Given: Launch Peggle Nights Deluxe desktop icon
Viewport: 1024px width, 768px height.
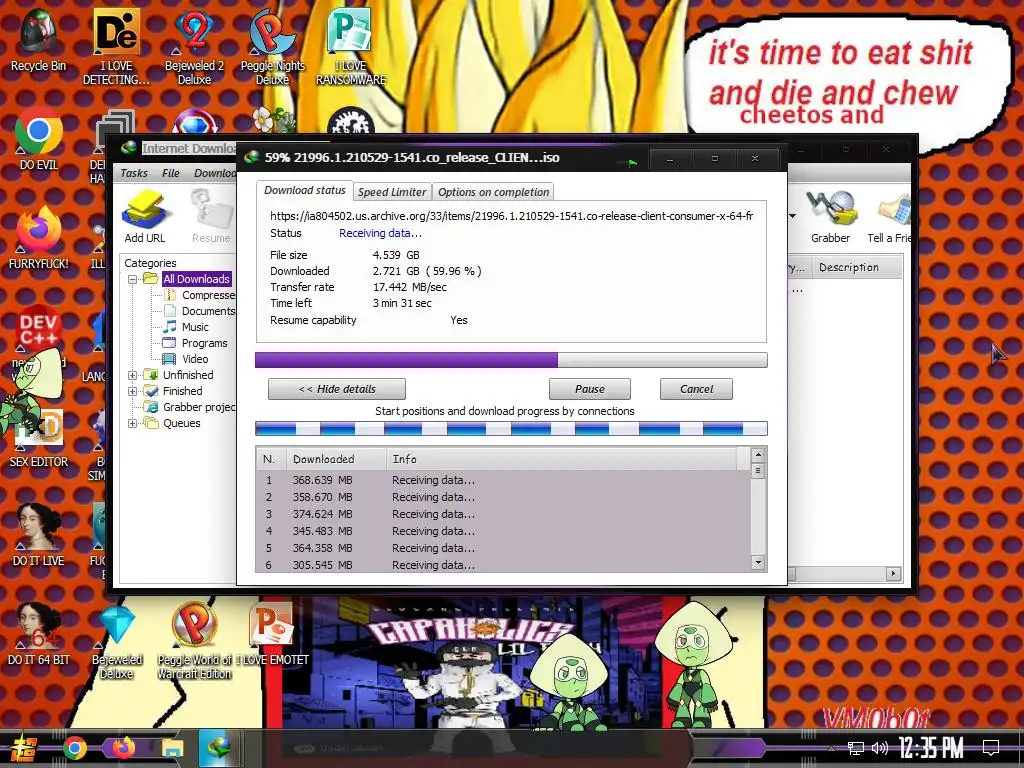Looking at the screenshot, I should click(x=272, y=46).
